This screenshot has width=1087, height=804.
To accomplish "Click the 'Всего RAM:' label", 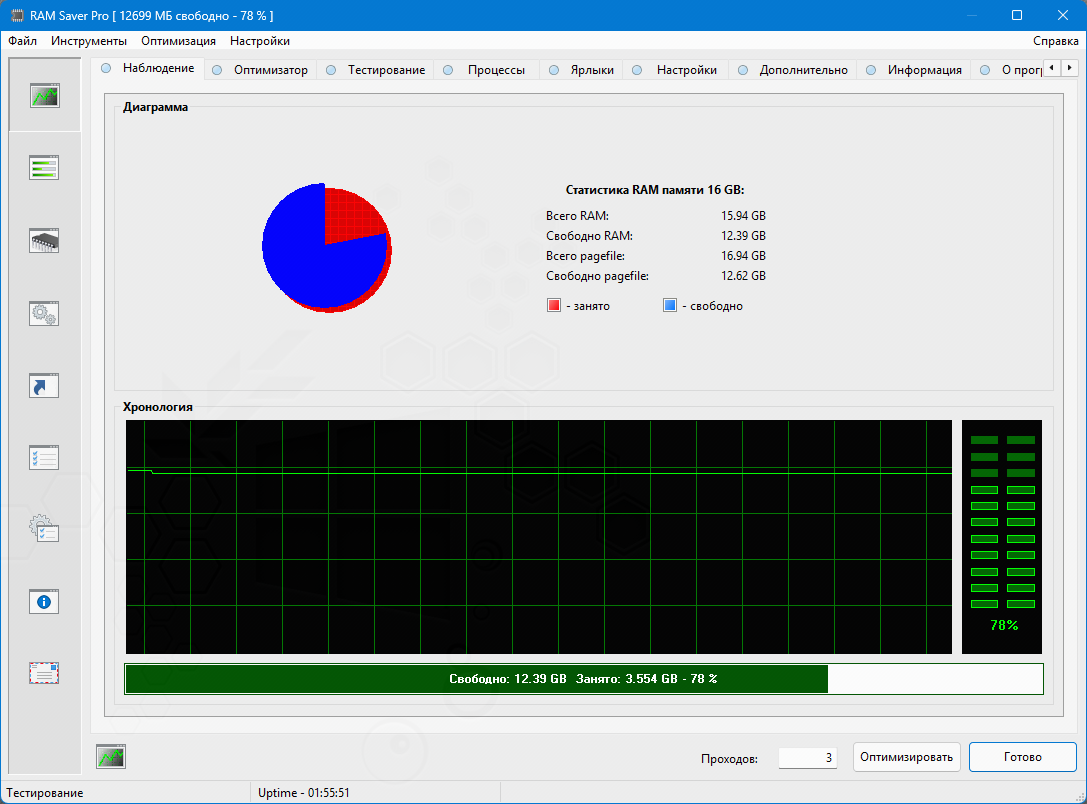I will (x=577, y=216).
